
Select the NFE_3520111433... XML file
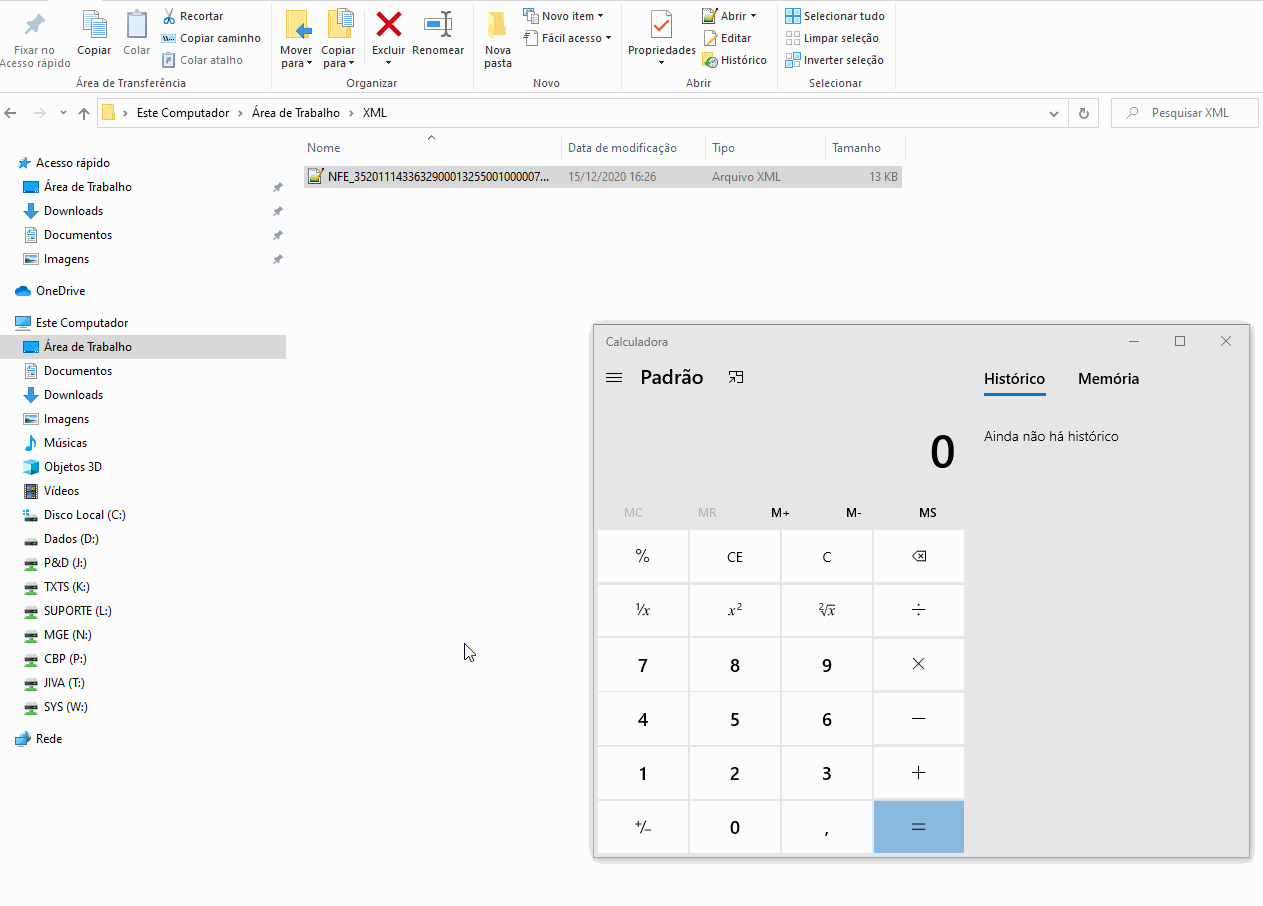pyautogui.click(x=602, y=177)
